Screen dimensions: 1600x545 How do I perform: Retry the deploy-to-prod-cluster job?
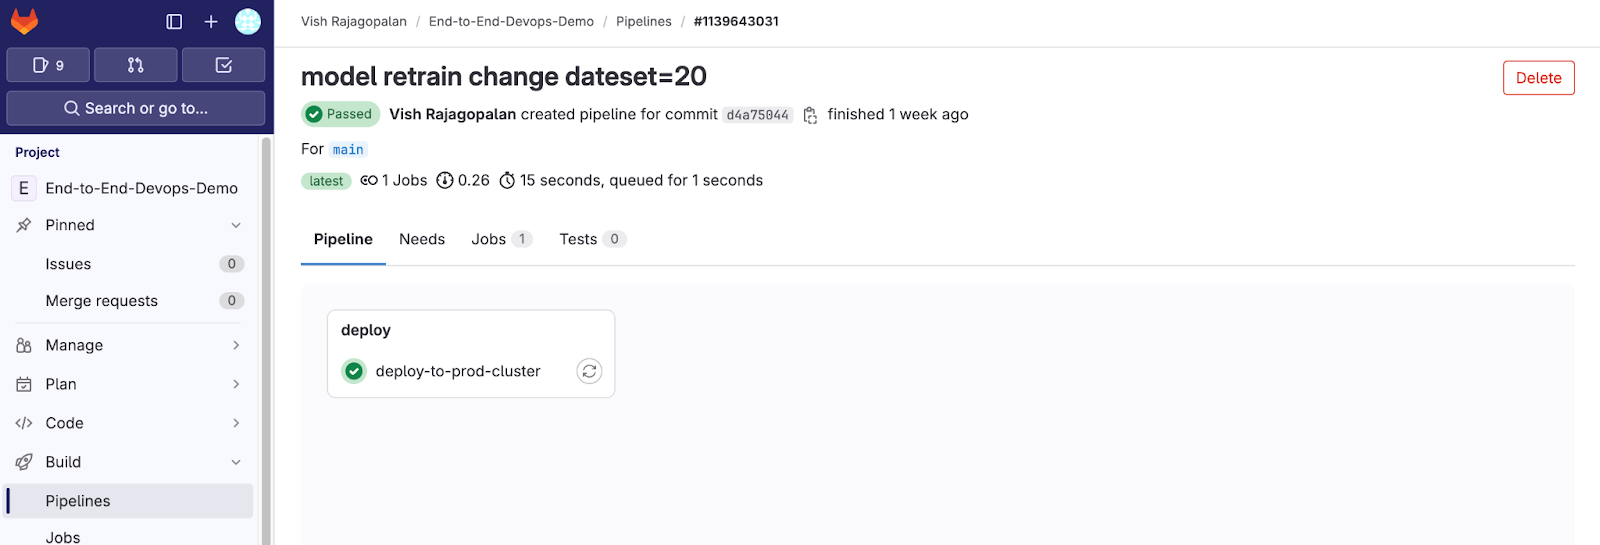click(589, 371)
